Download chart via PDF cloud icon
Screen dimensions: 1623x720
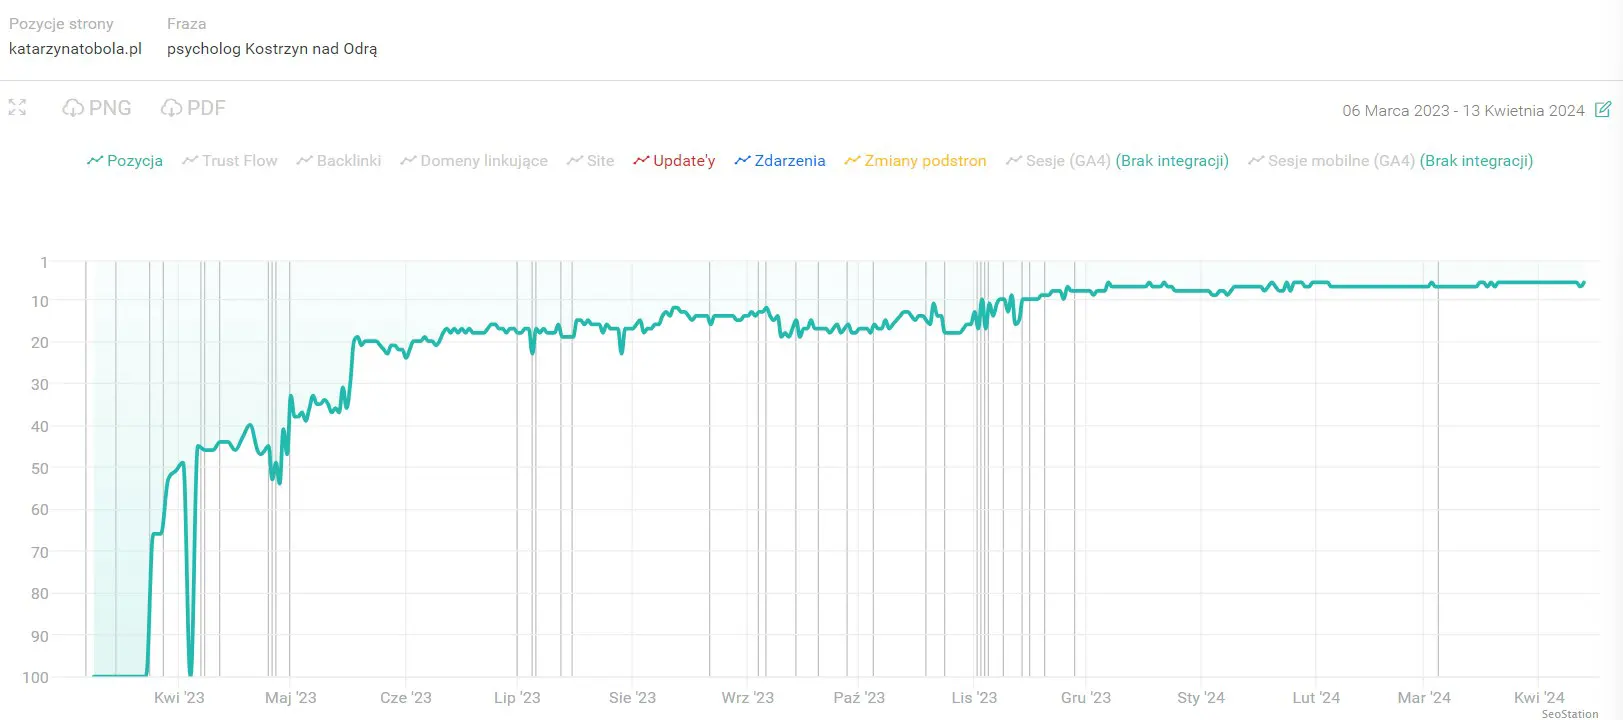[x=171, y=108]
